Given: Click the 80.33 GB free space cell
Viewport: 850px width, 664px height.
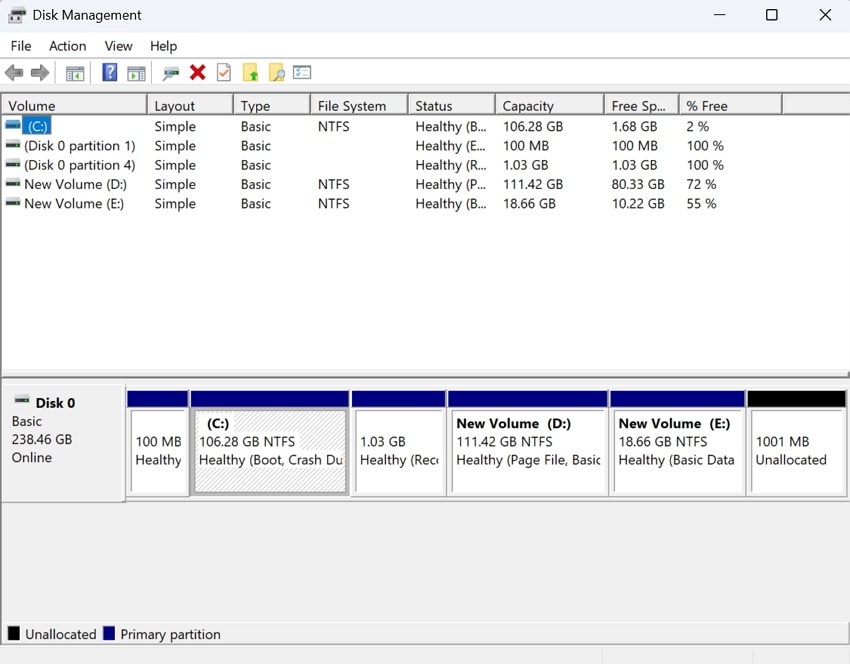Looking at the screenshot, I should (x=638, y=184).
